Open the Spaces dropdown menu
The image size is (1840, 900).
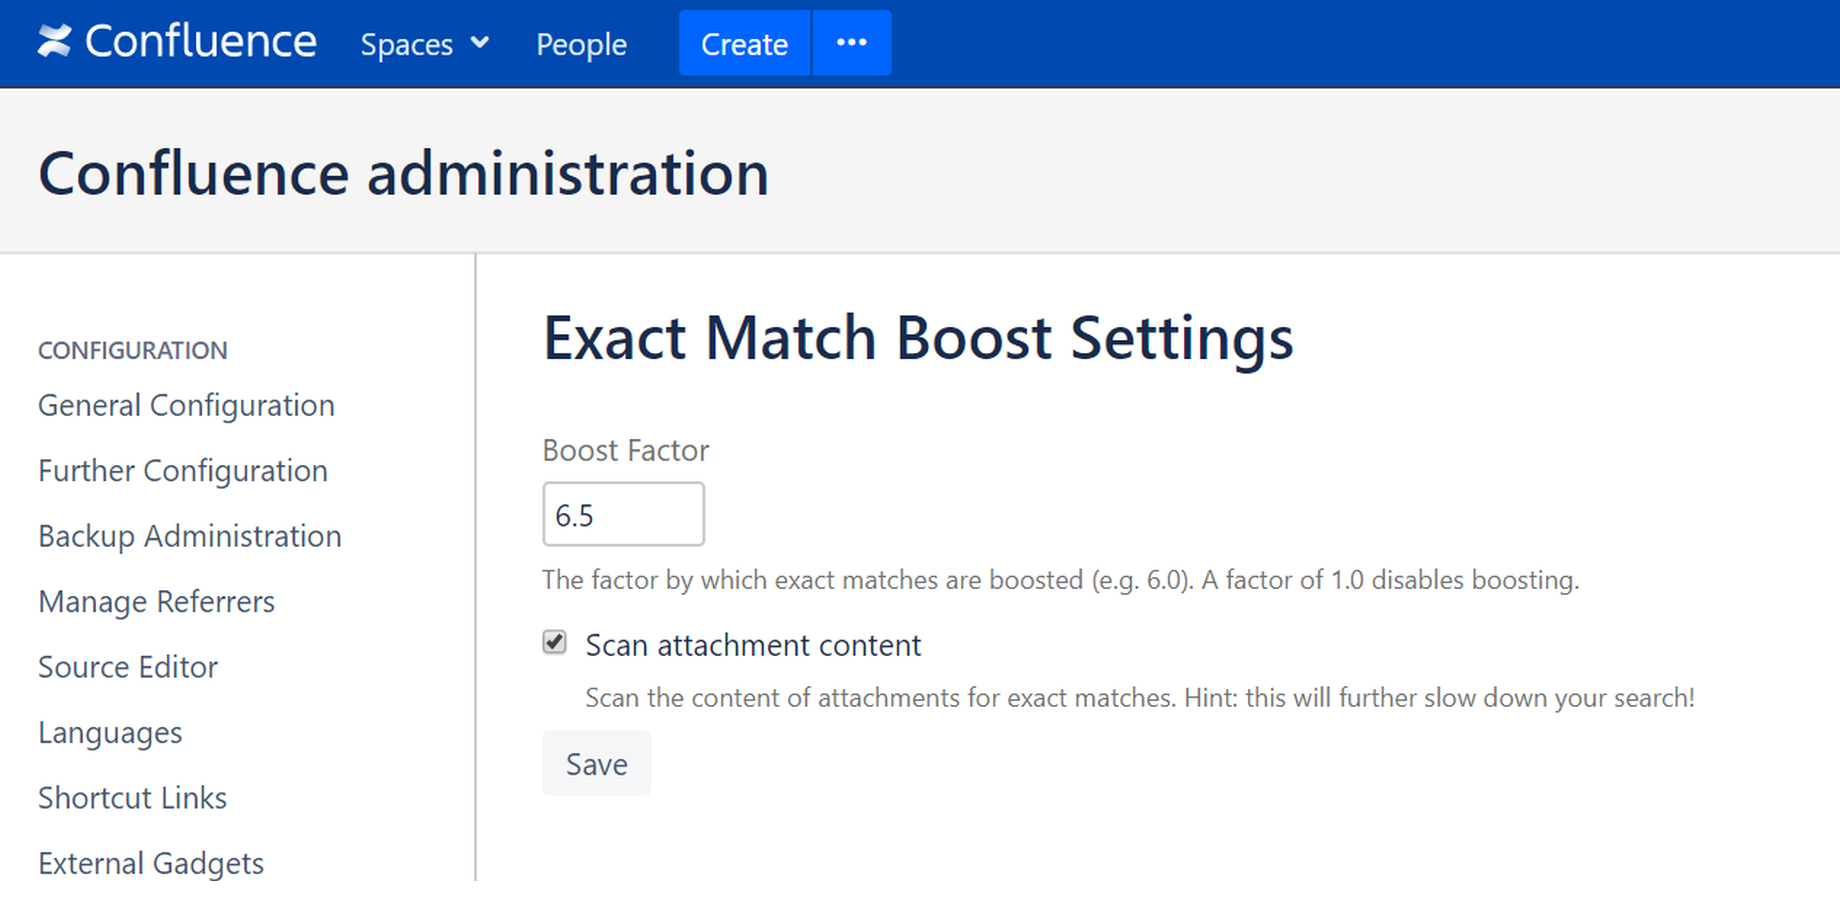[425, 44]
